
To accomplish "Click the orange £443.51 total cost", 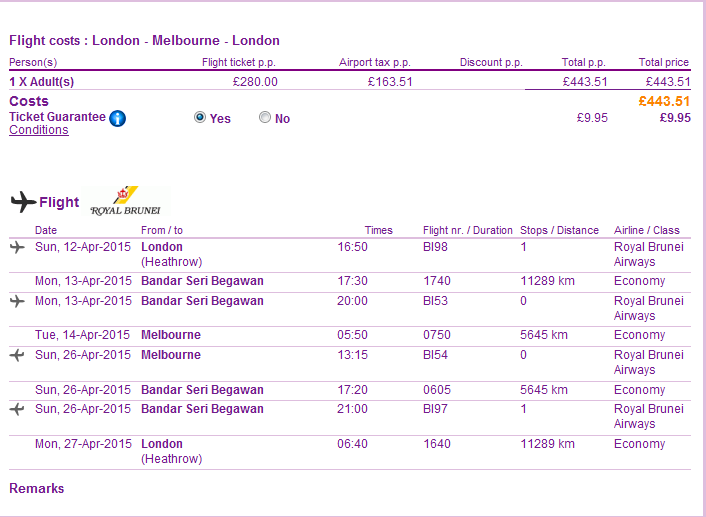I will [x=664, y=101].
